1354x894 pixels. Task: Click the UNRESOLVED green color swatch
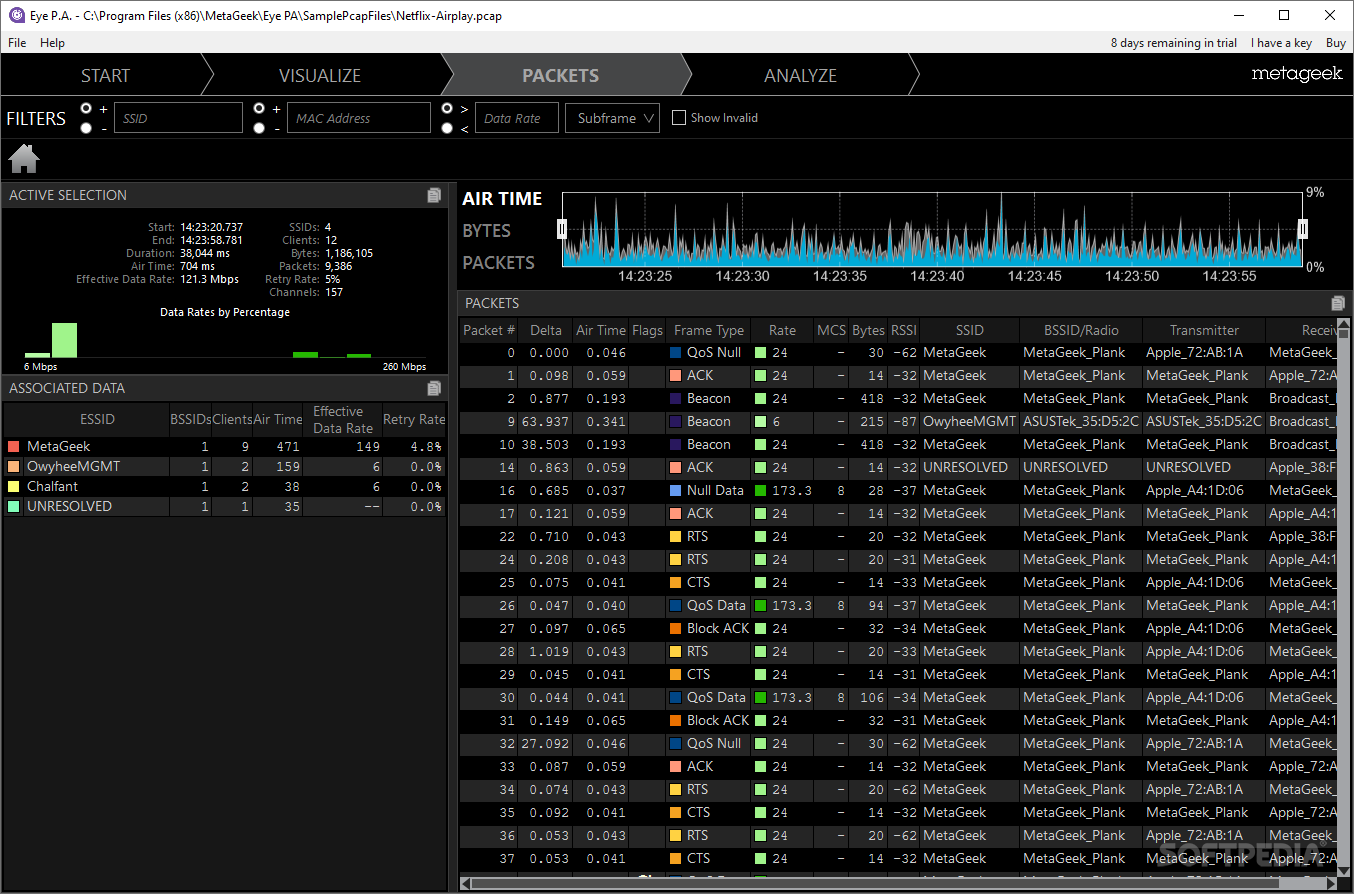tap(13, 507)
